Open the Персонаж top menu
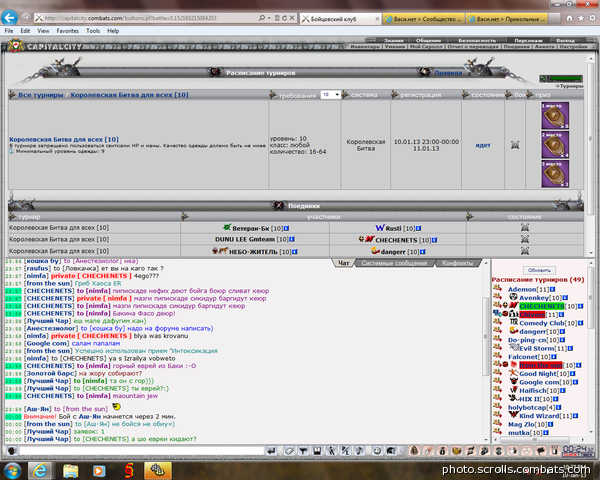This screenshot has height=480, width=600. pyautogui.click(x=528, y=41)
